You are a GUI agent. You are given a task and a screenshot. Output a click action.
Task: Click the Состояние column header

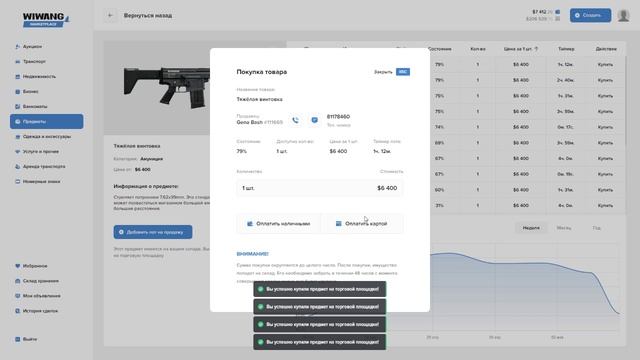tap(440, 49)
